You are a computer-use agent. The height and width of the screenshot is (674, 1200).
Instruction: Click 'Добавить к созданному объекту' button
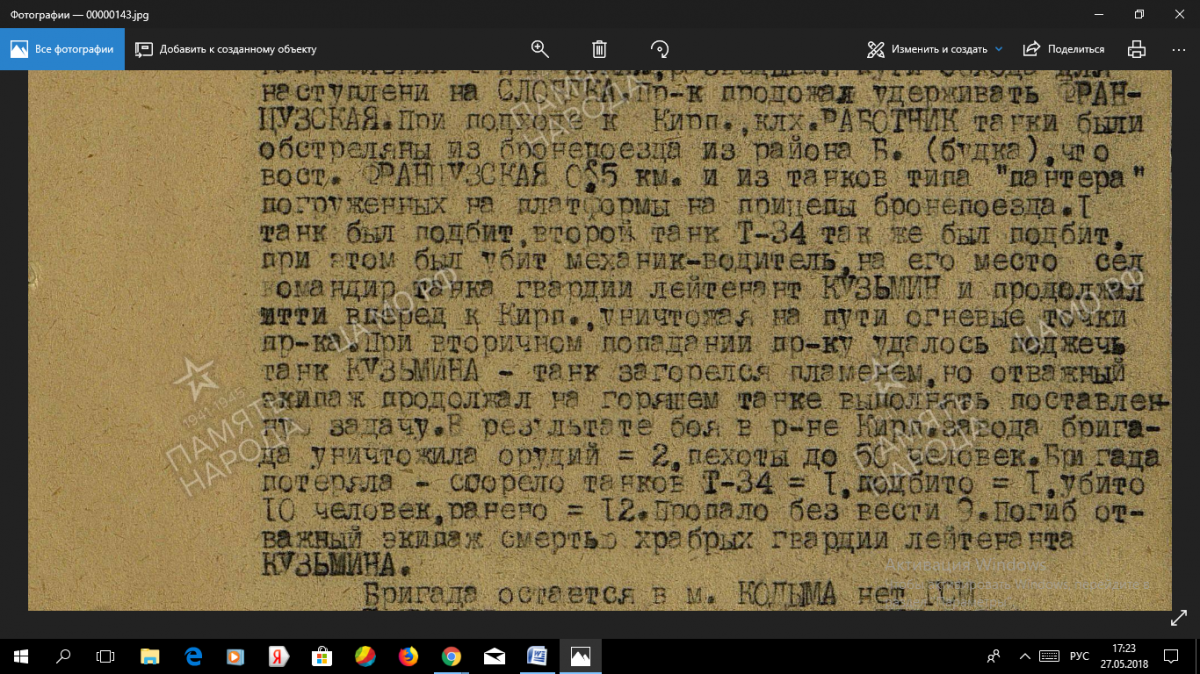pyautogui.click(x=226, y=49)
